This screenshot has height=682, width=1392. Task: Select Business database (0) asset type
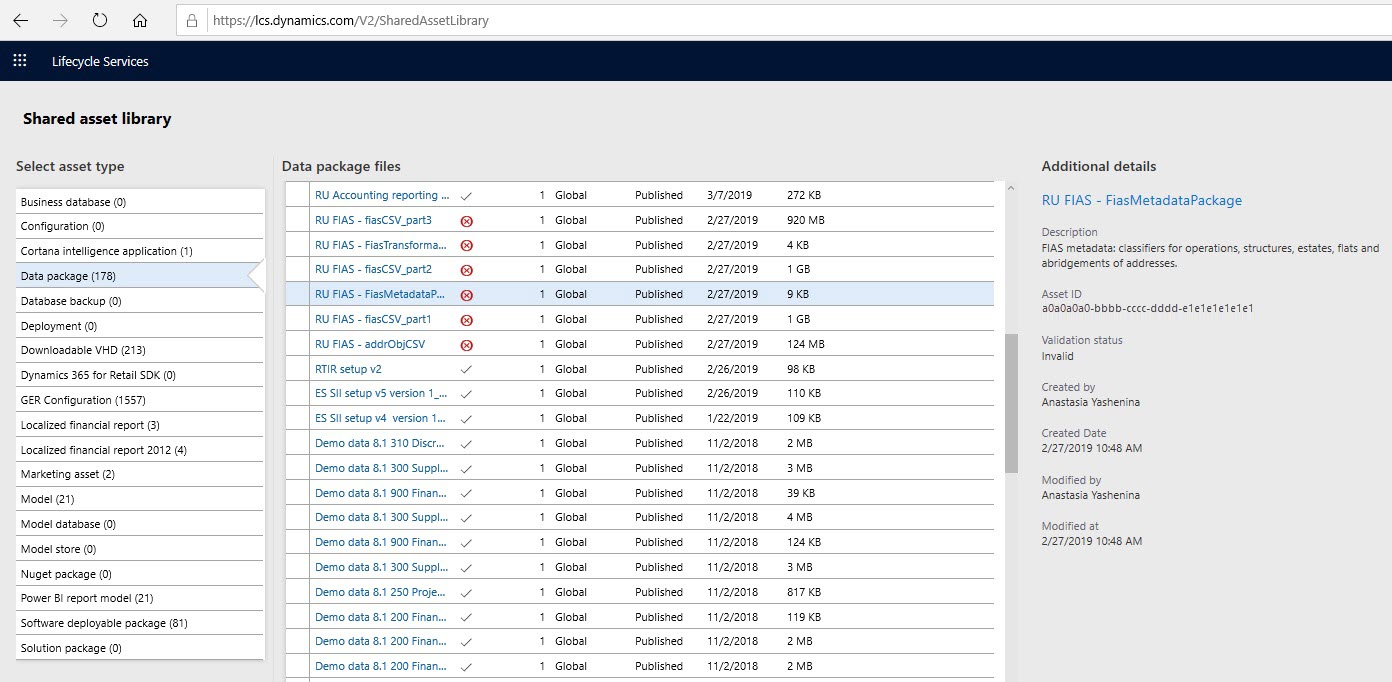[140, 202]
